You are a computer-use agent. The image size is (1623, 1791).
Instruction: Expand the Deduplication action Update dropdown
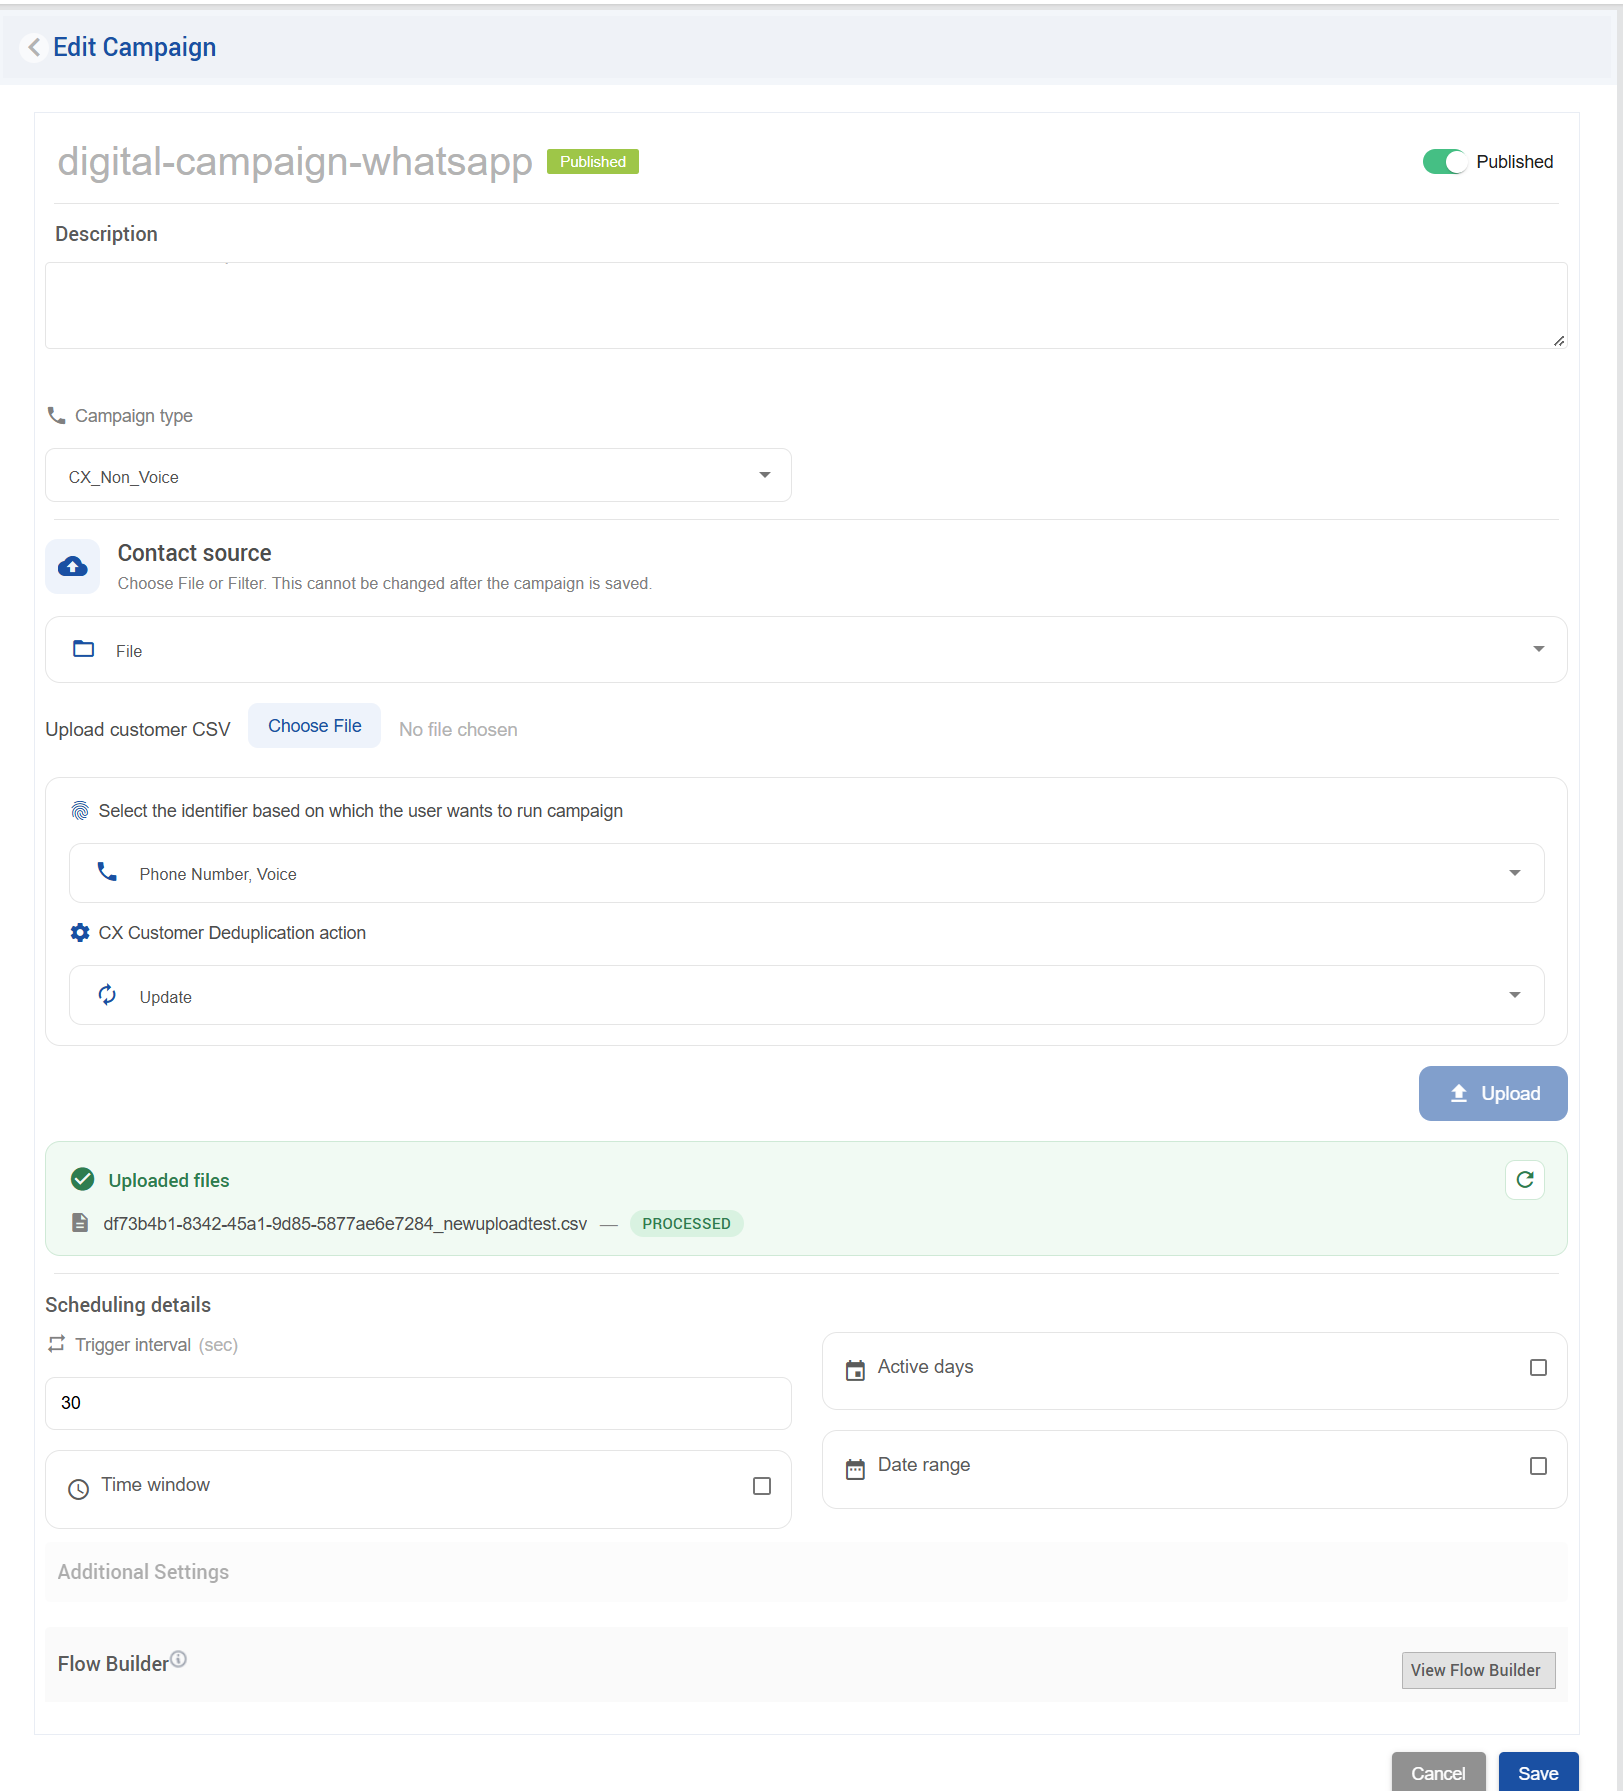(806, 995)
